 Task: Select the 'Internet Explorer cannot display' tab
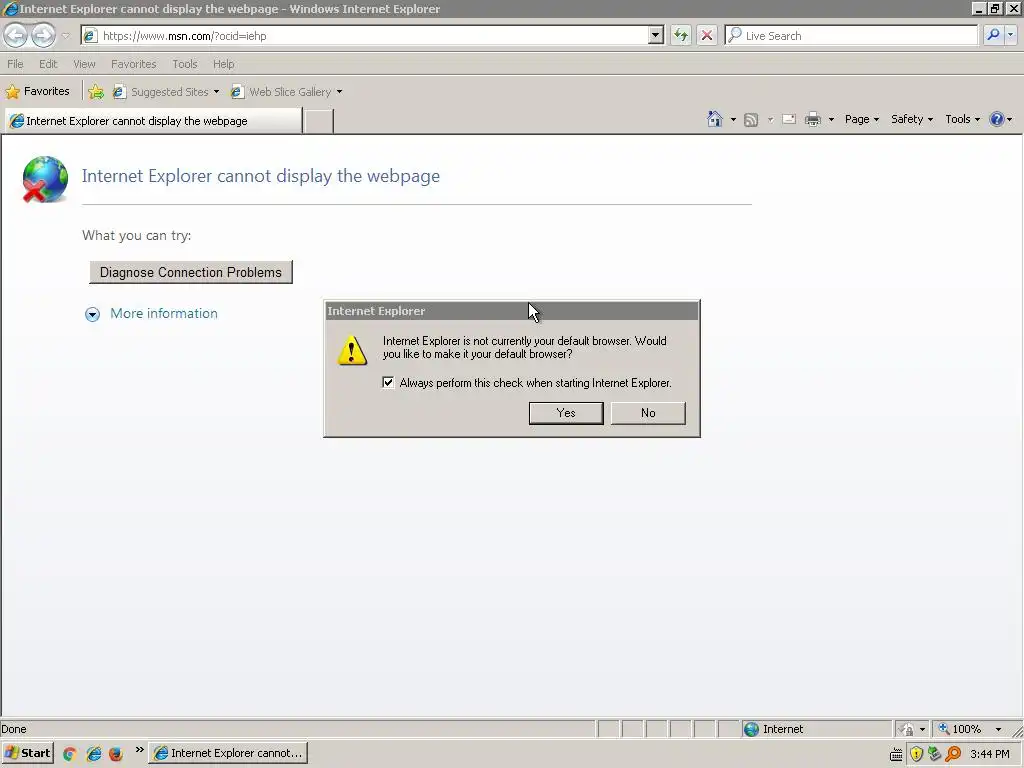[x=153, y=121]
